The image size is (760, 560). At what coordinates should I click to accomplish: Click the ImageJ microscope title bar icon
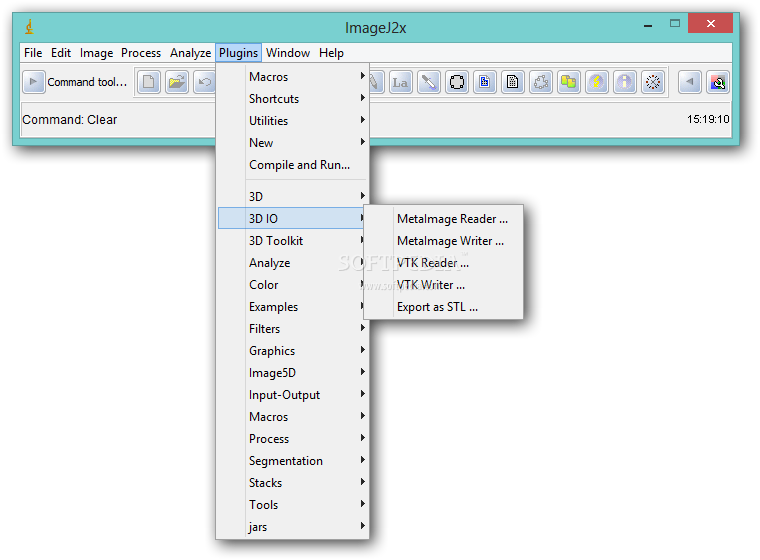(x=29, y=27)
